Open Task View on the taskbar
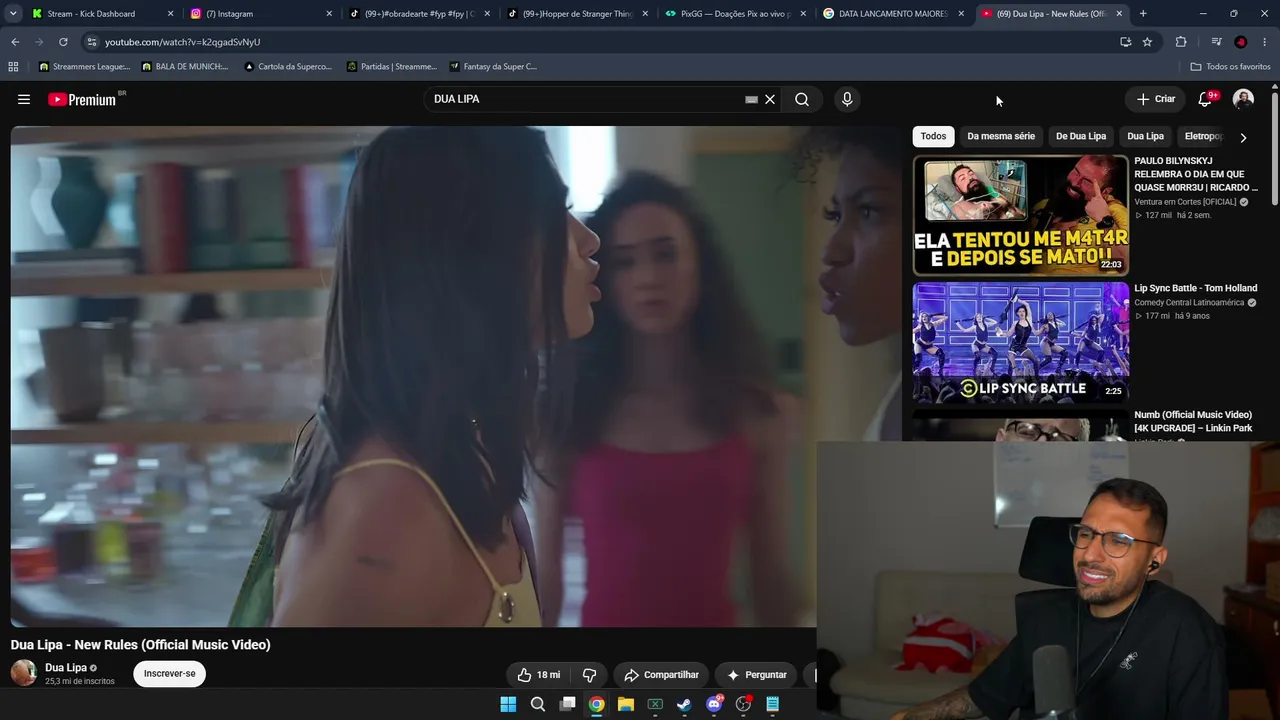 (x=567, y=704)
